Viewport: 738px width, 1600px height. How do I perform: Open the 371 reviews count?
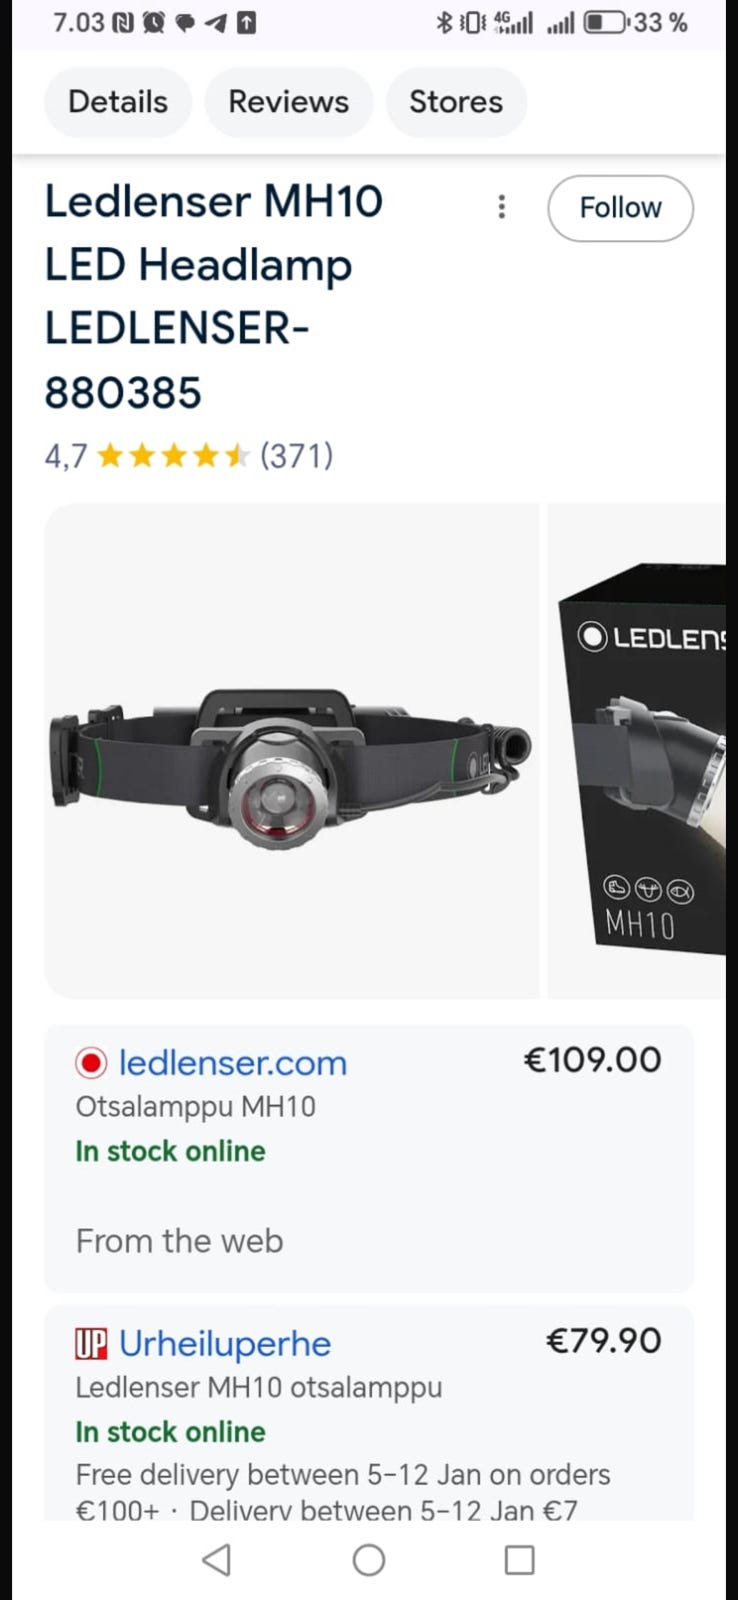[297, 456]
